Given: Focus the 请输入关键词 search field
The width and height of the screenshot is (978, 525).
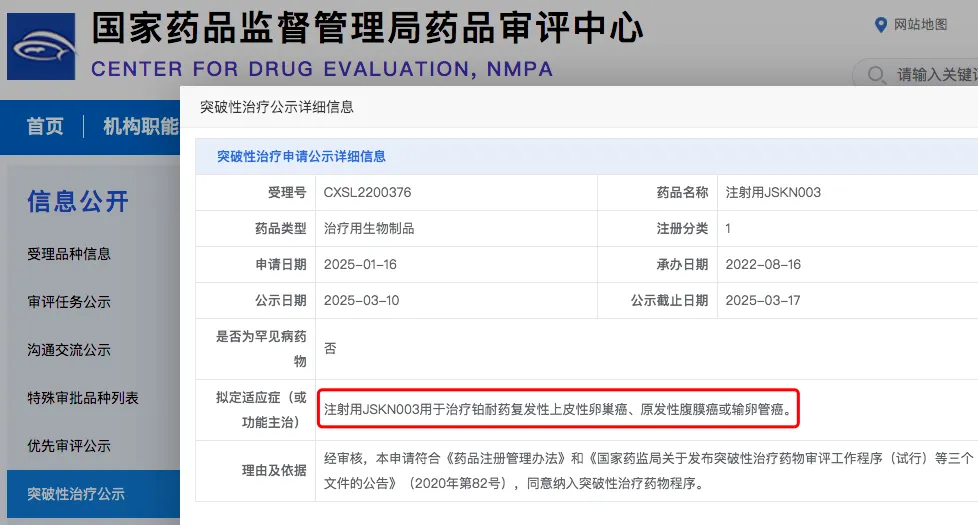Looking at the screenshot, I should click(x=917, y=74).
